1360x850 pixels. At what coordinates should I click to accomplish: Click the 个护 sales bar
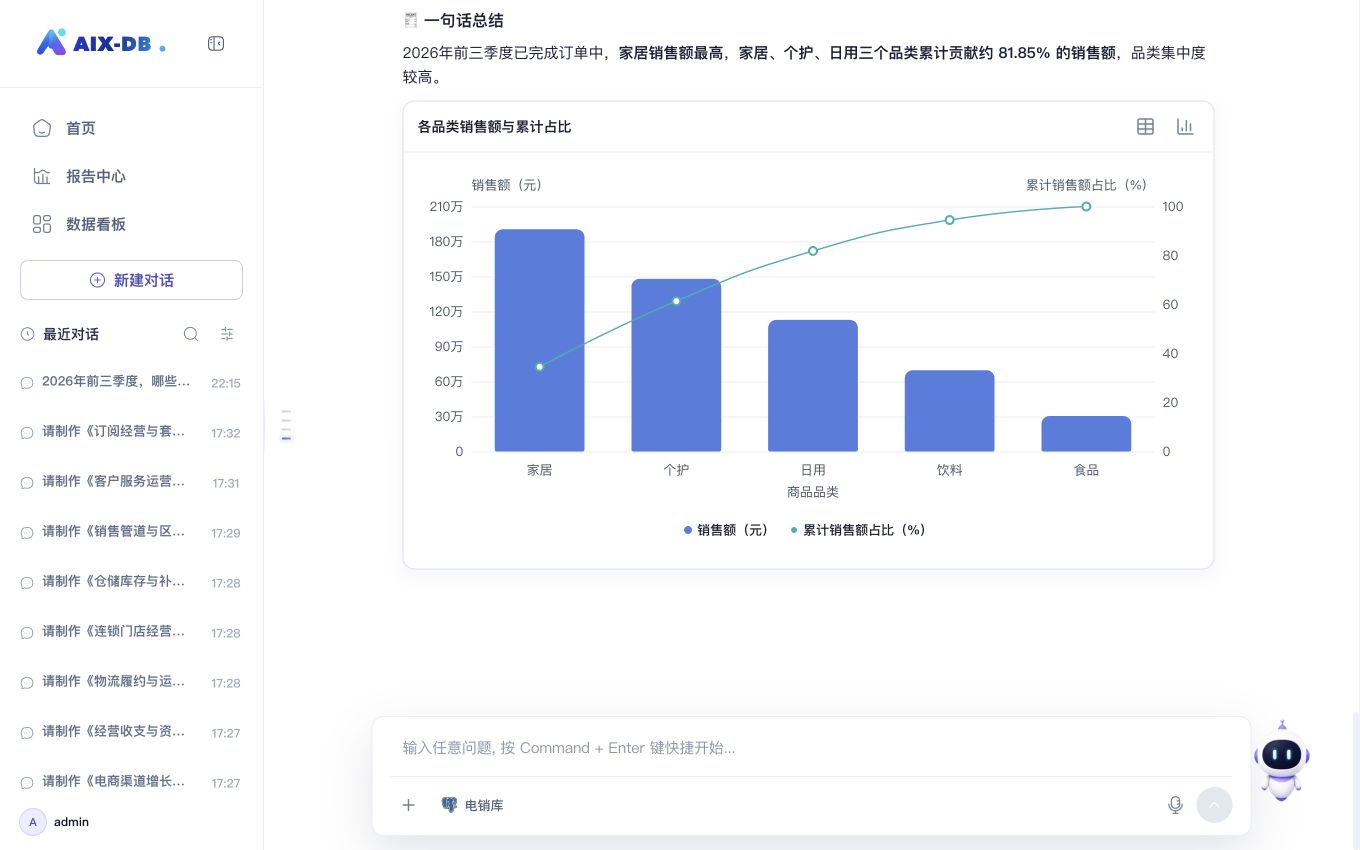coord(676,365)
